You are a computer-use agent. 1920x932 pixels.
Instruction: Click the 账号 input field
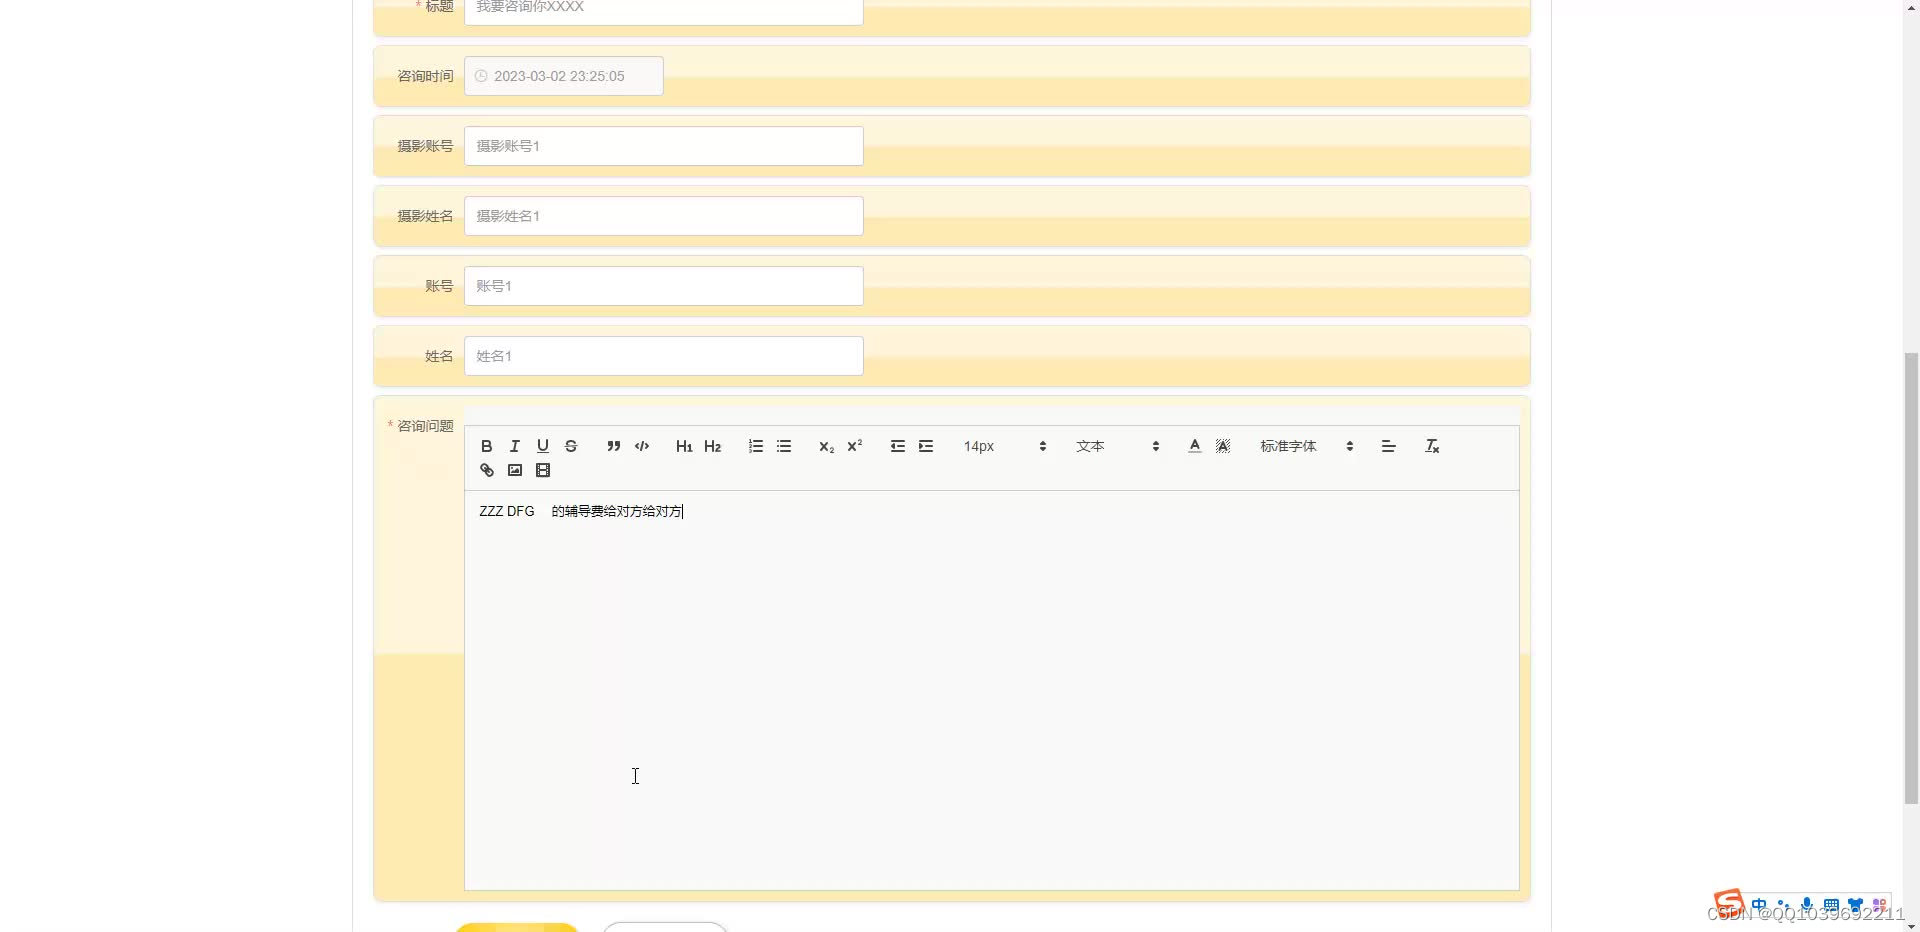pyautogui.click(x=664, y=286)
